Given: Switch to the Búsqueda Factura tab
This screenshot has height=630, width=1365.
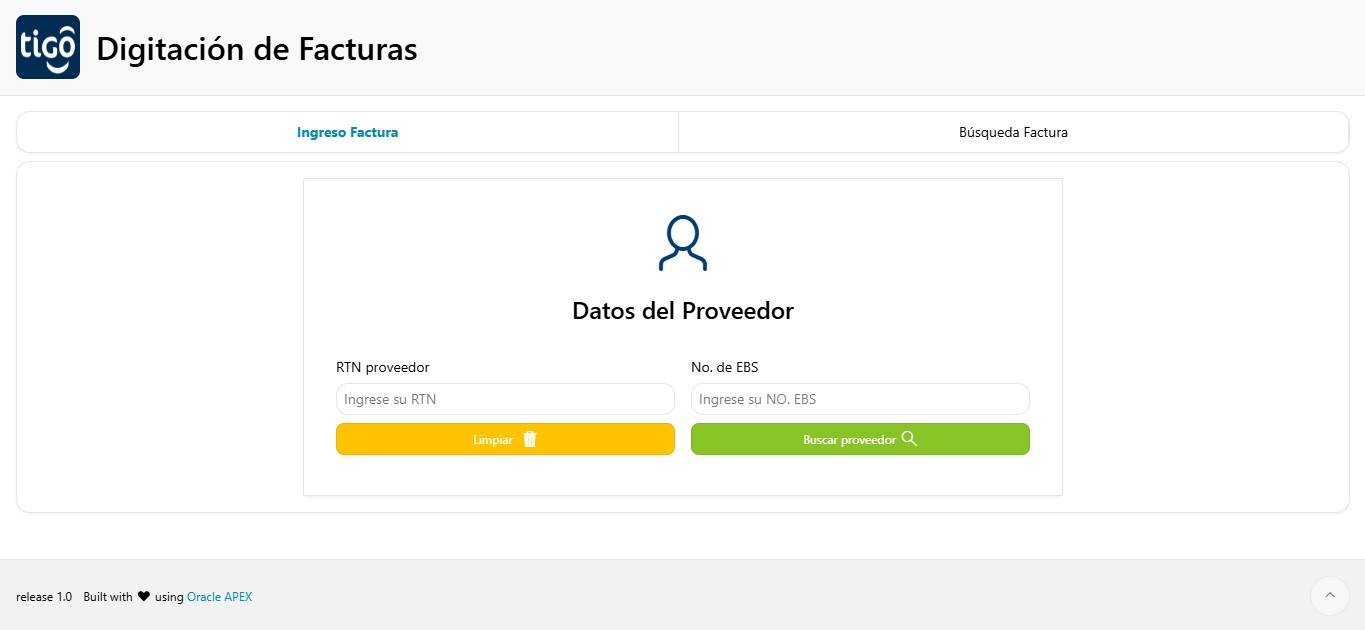Looking at the screenshot, I should [x=1013, y=131].
